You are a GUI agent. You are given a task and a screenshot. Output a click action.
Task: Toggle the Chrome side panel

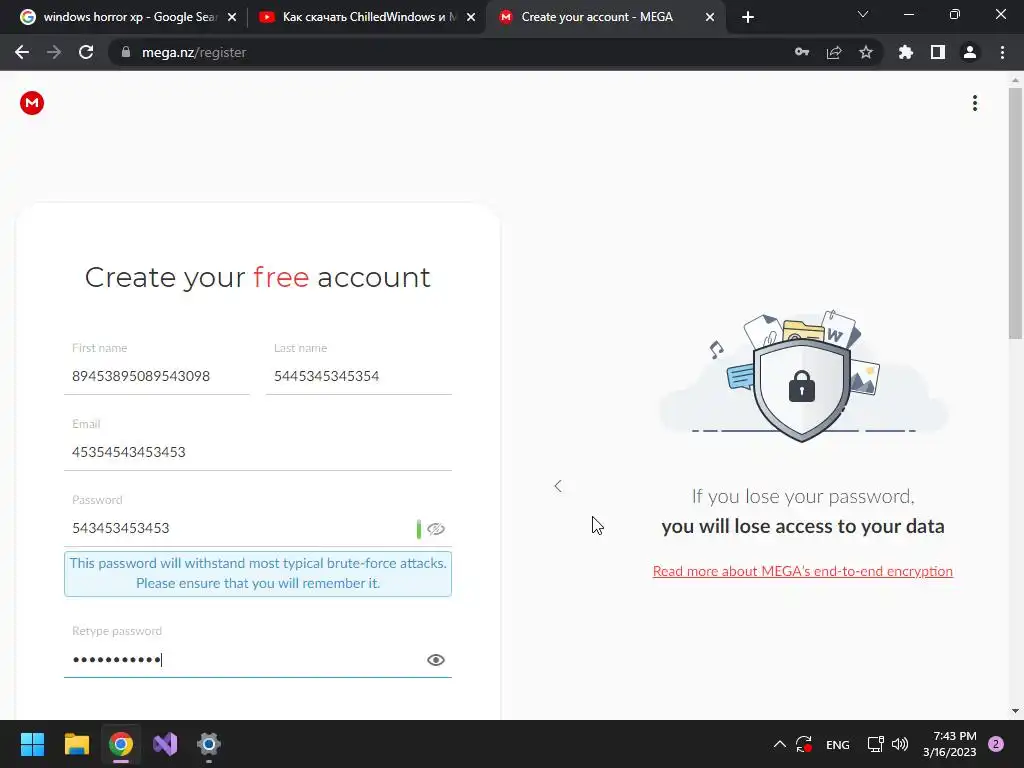(x=938, y=52)
